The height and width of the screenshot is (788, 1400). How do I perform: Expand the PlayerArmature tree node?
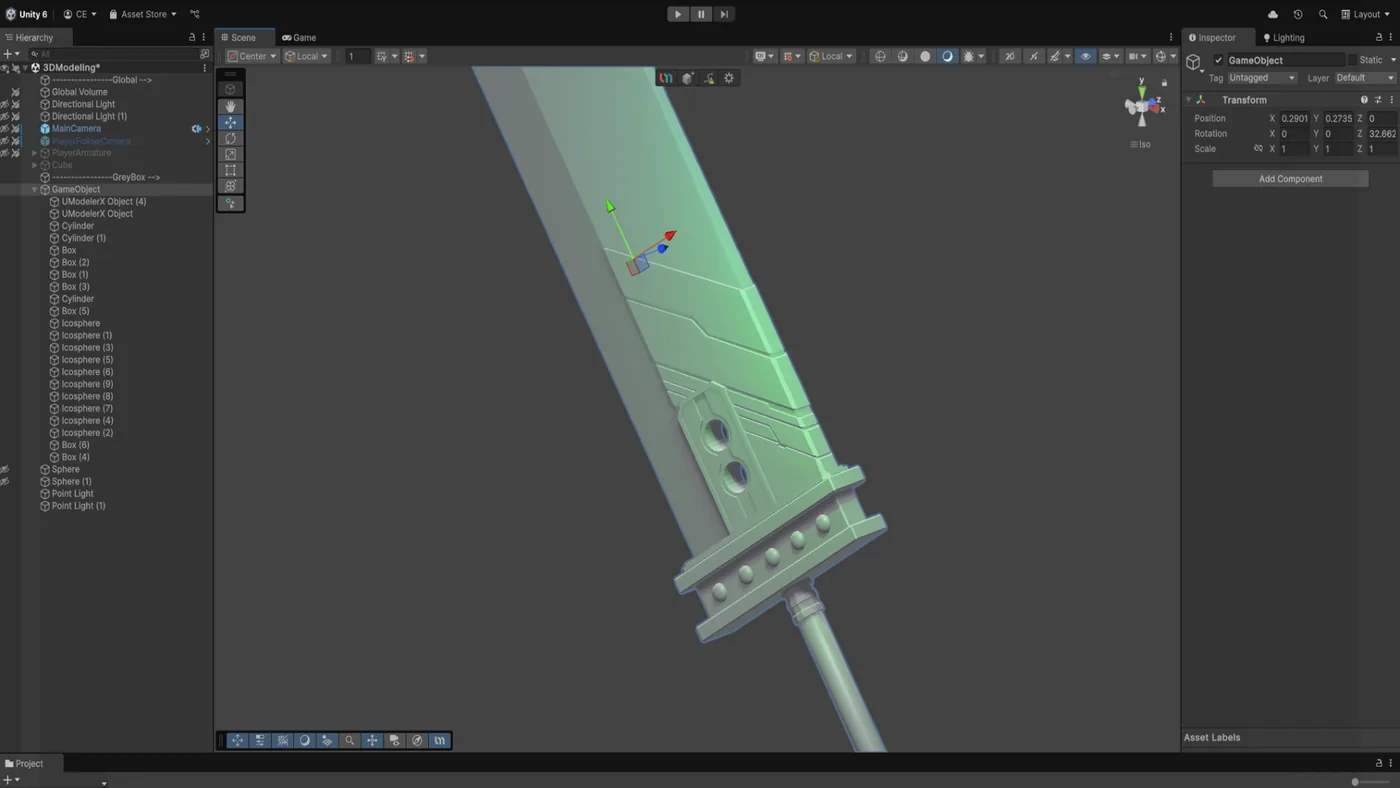(34, 153)
